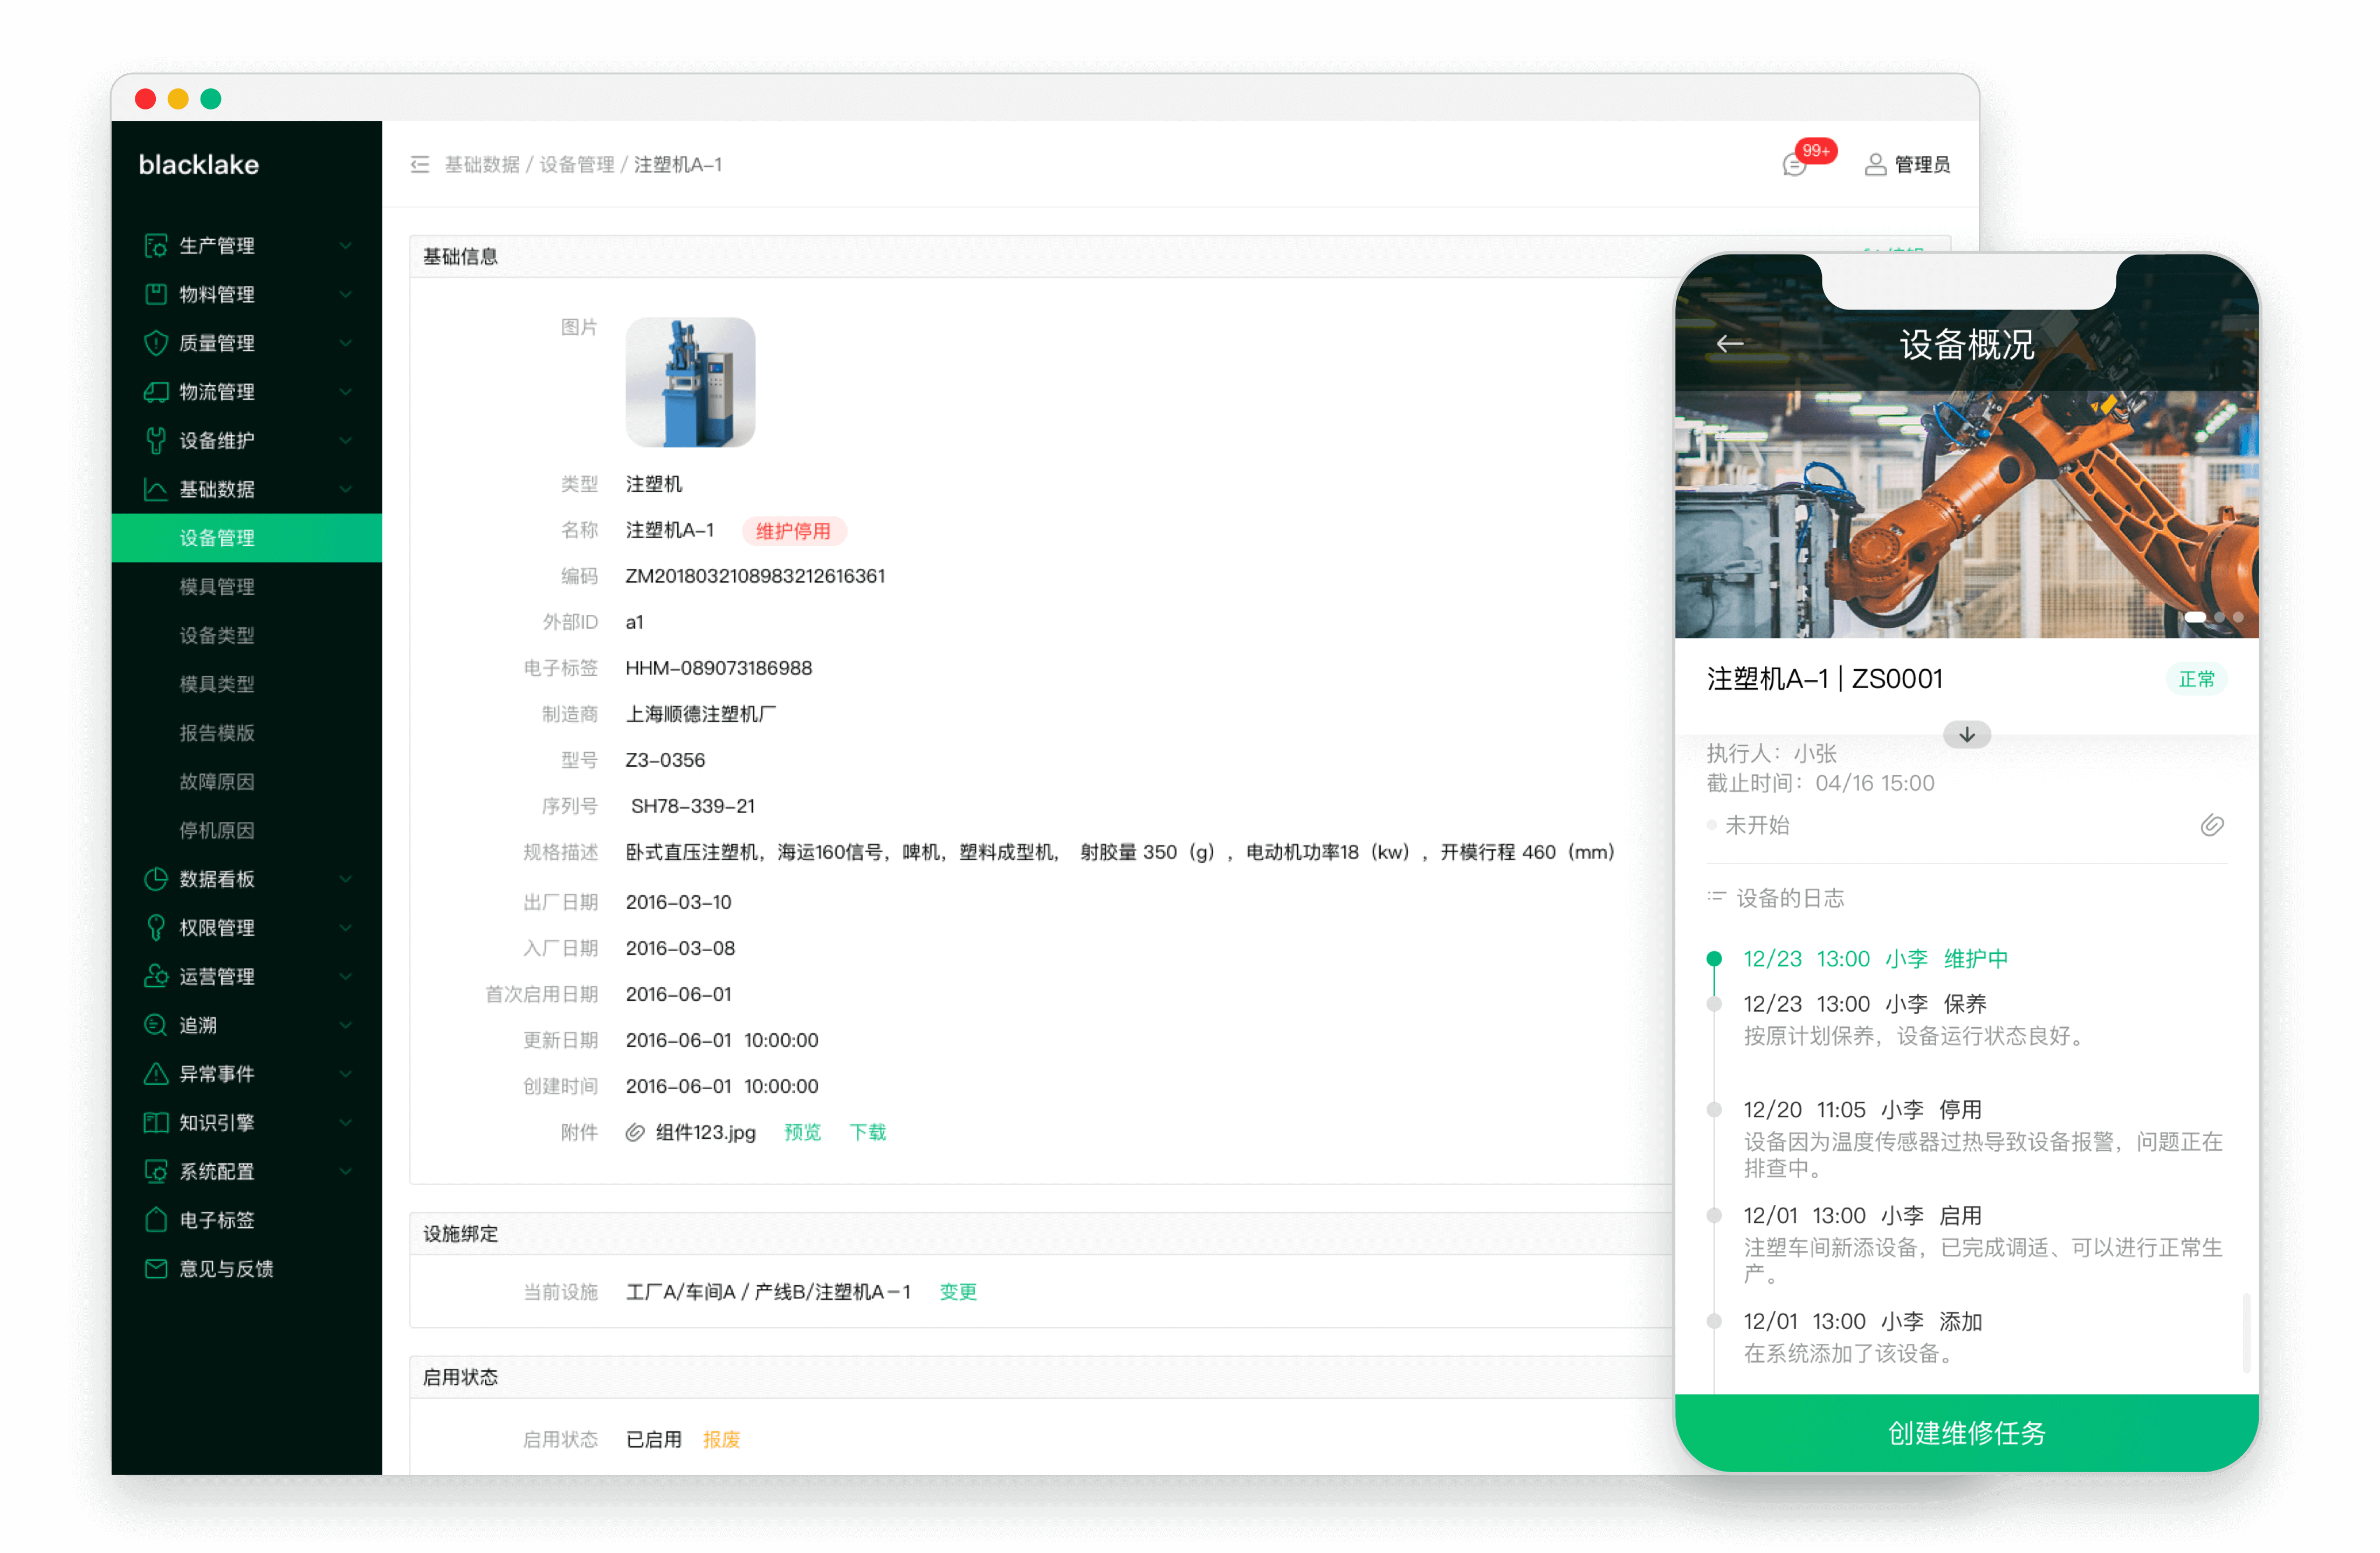Expand 物料管理 with its chevron
This screenshot has height=1553, width=2380.
pos(346,294)
